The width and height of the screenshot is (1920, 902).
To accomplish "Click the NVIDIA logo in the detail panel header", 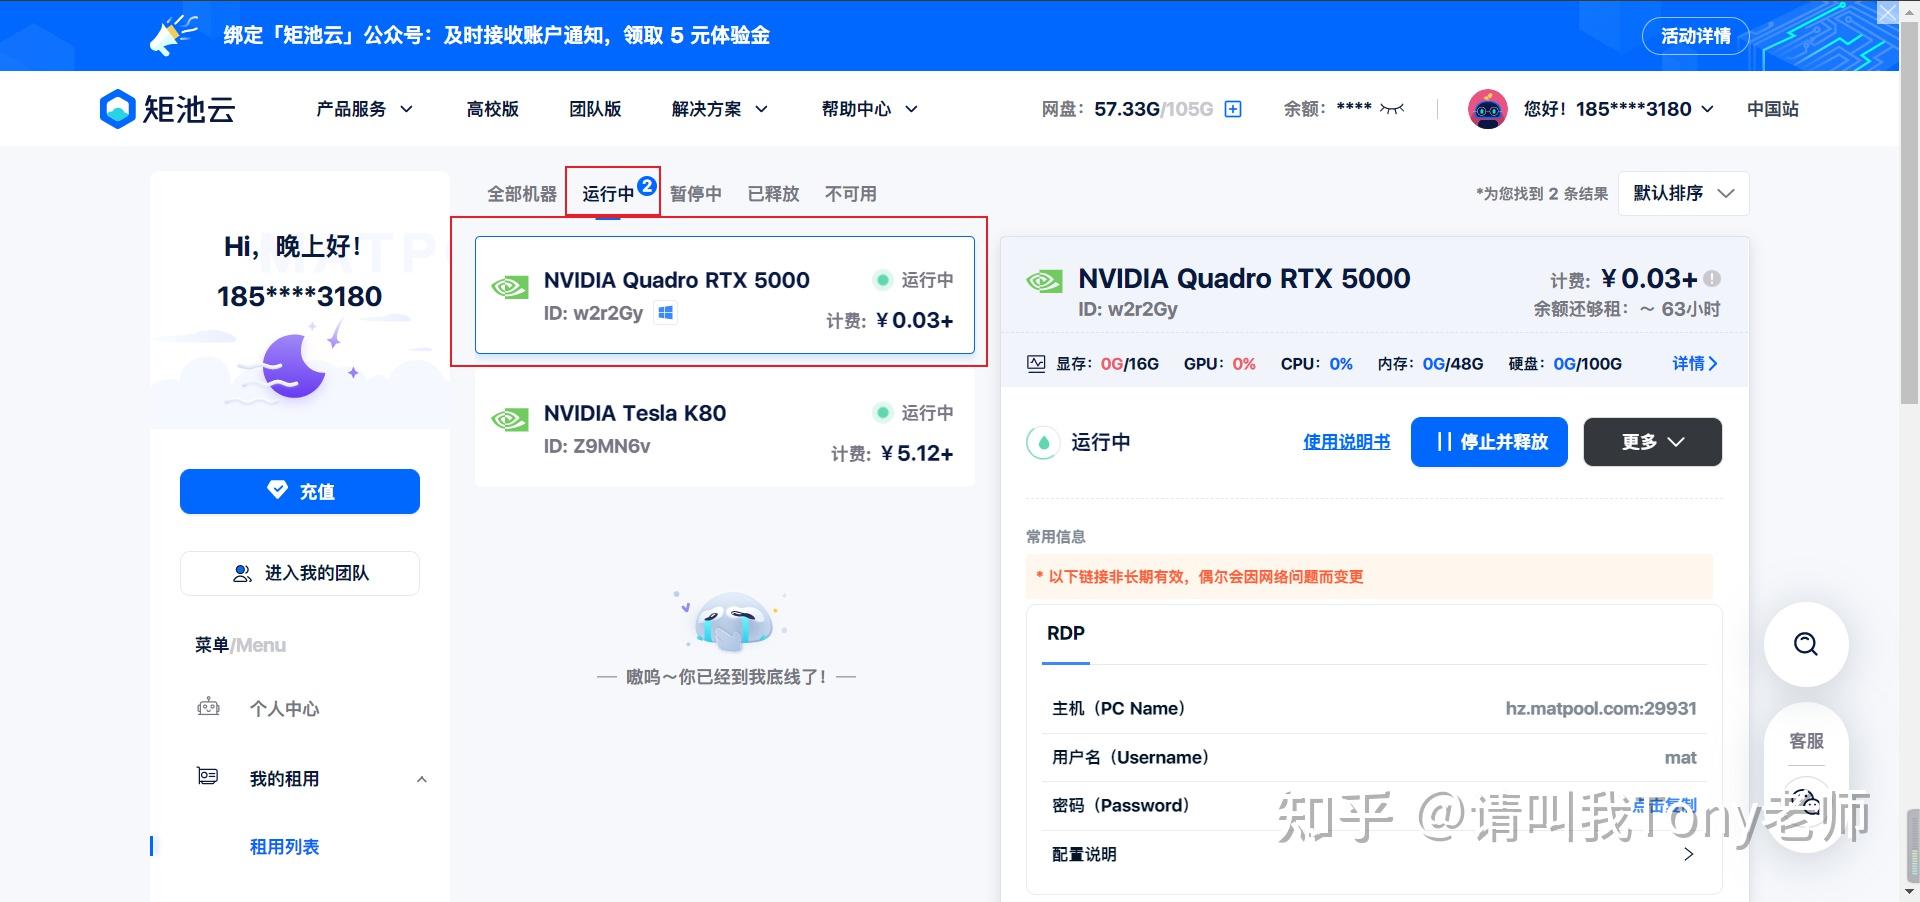I will pos(1045,281).
